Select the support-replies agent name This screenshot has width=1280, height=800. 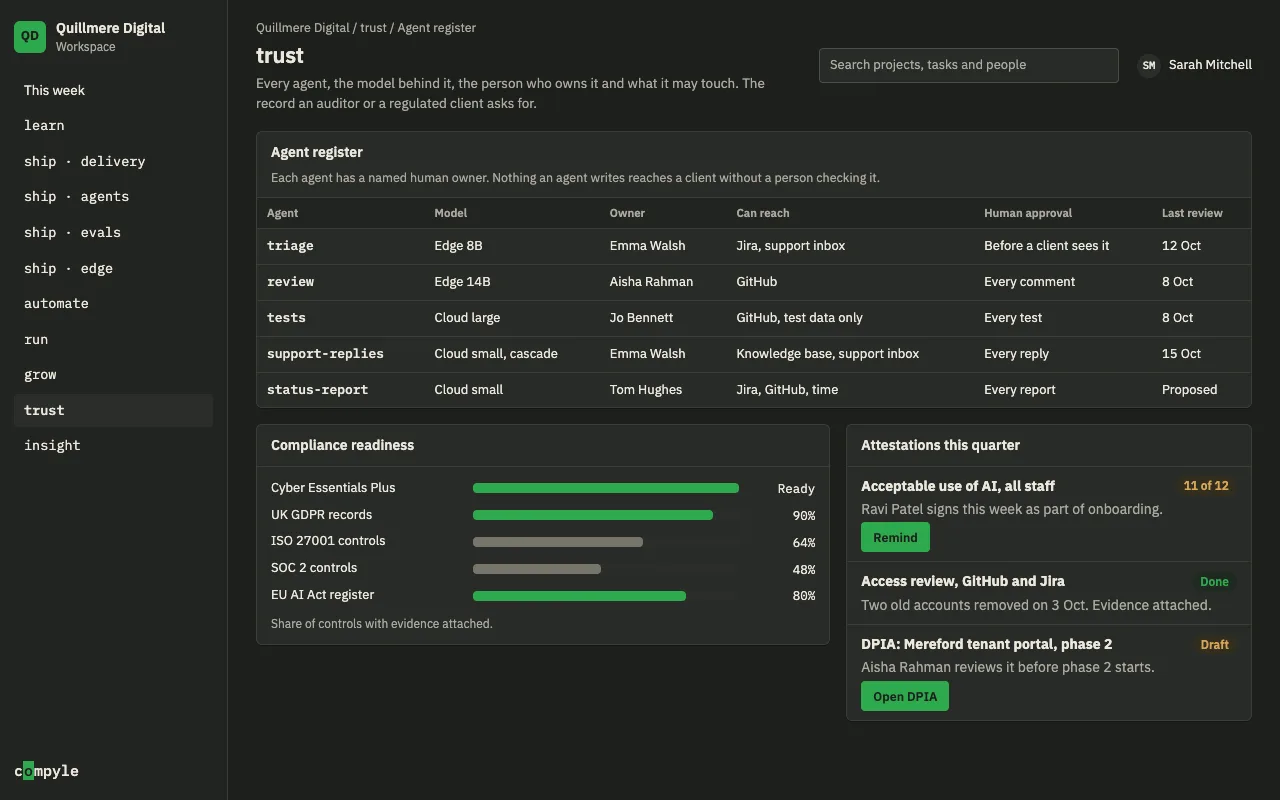[325, 354]
